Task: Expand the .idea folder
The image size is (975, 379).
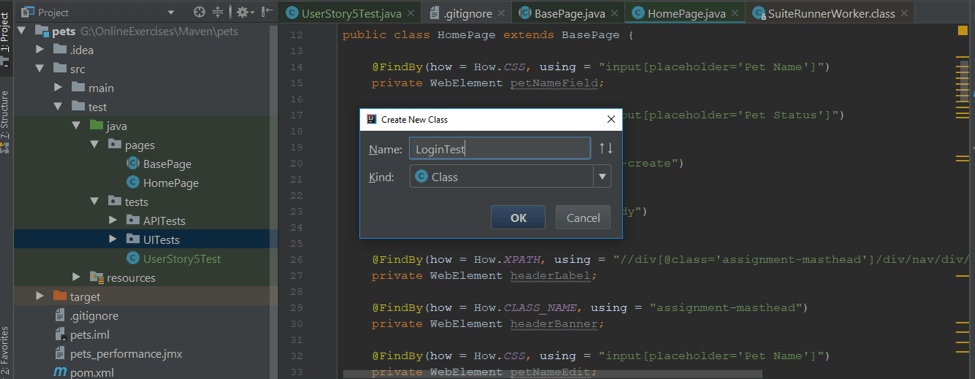Action: [40, 50]
